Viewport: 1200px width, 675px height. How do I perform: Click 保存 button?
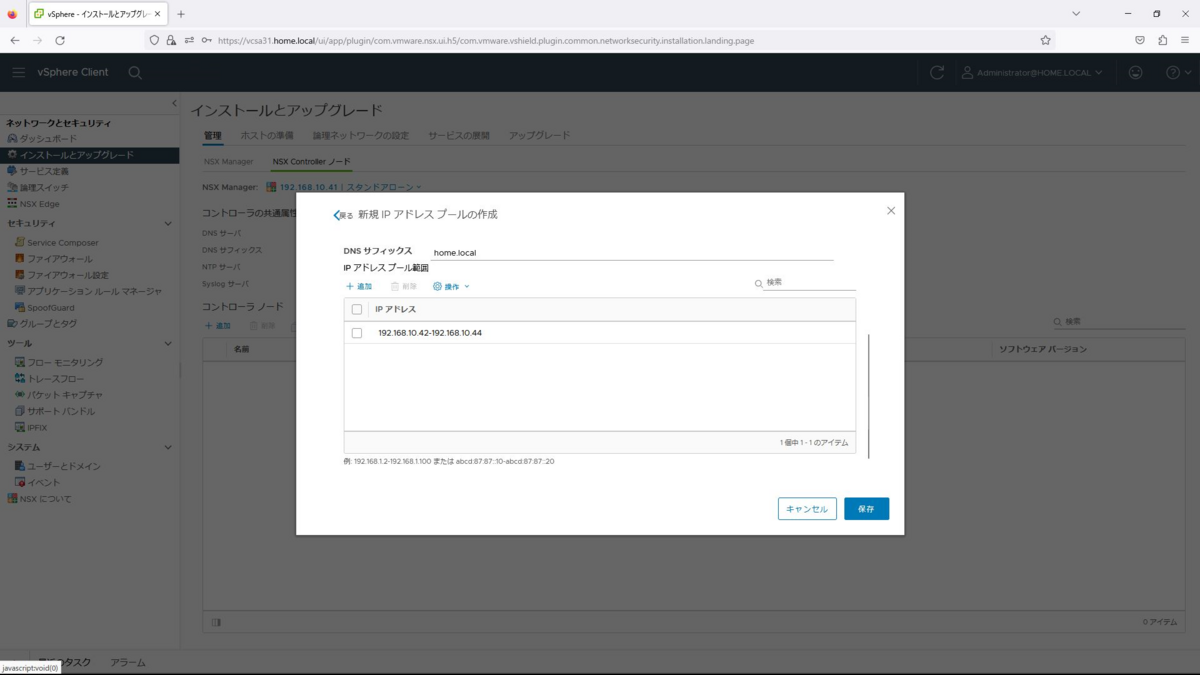tap(866, 509)
